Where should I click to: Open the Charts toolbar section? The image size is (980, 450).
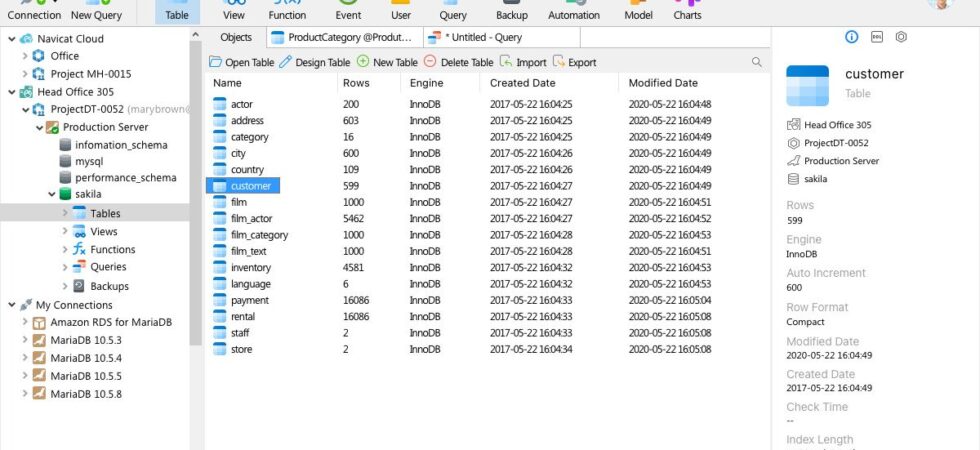coord(687,11)
